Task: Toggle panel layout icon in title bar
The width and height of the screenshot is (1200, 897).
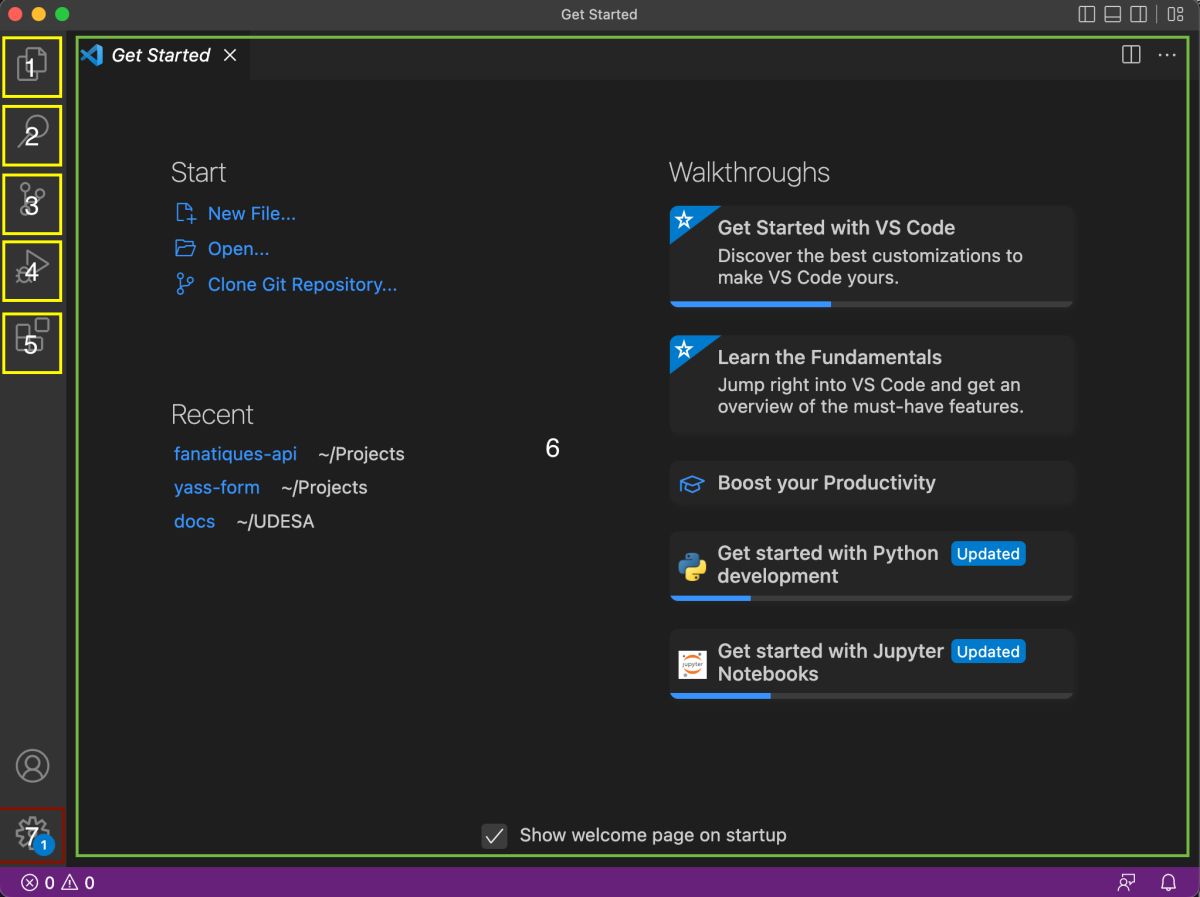Action: 1113,14
